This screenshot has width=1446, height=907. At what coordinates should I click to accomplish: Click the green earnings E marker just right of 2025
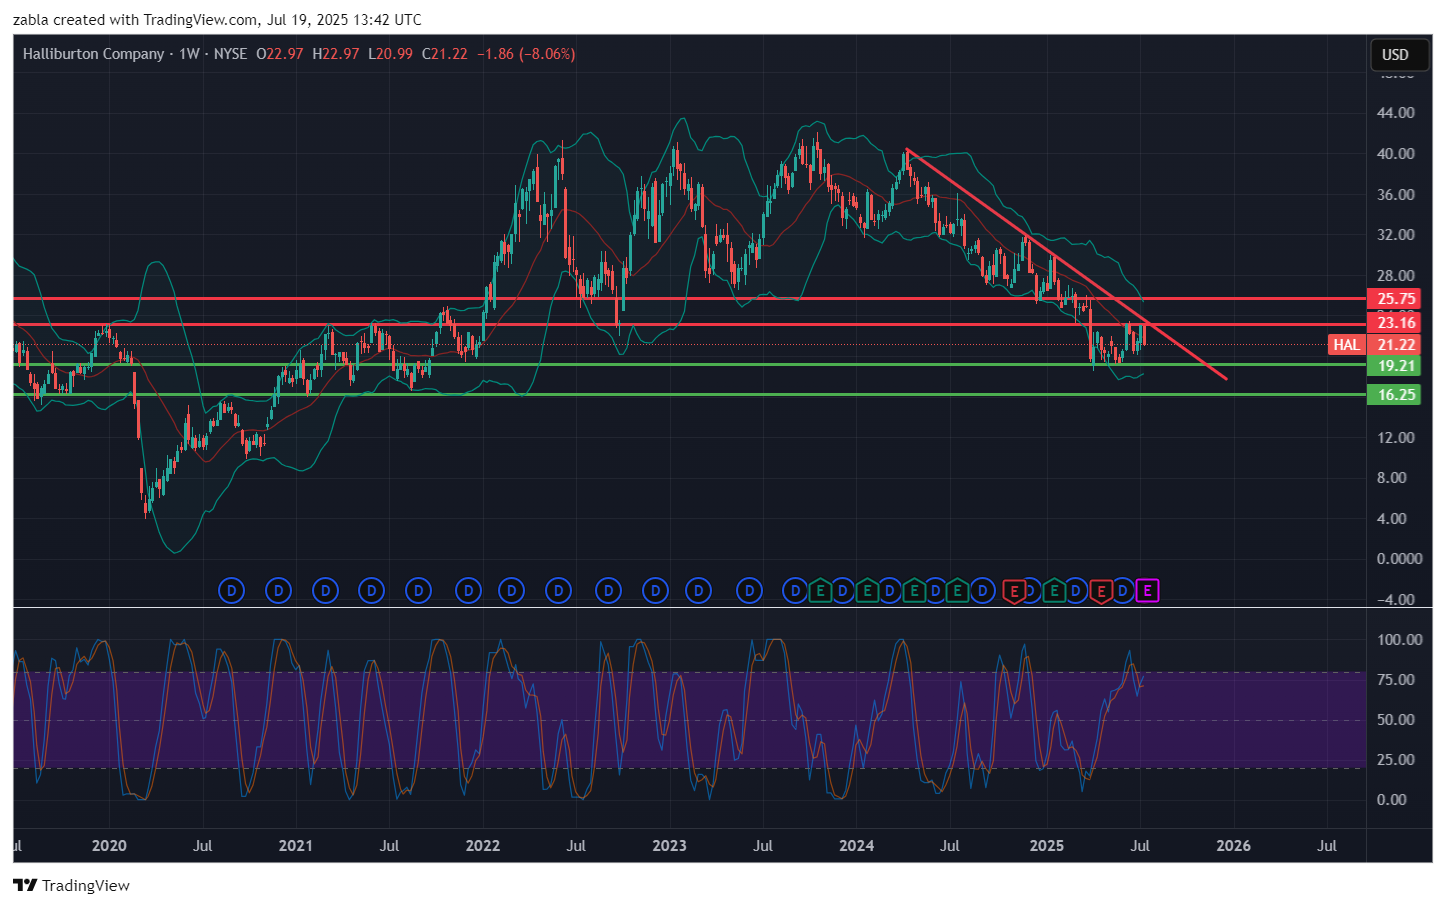1054,591
